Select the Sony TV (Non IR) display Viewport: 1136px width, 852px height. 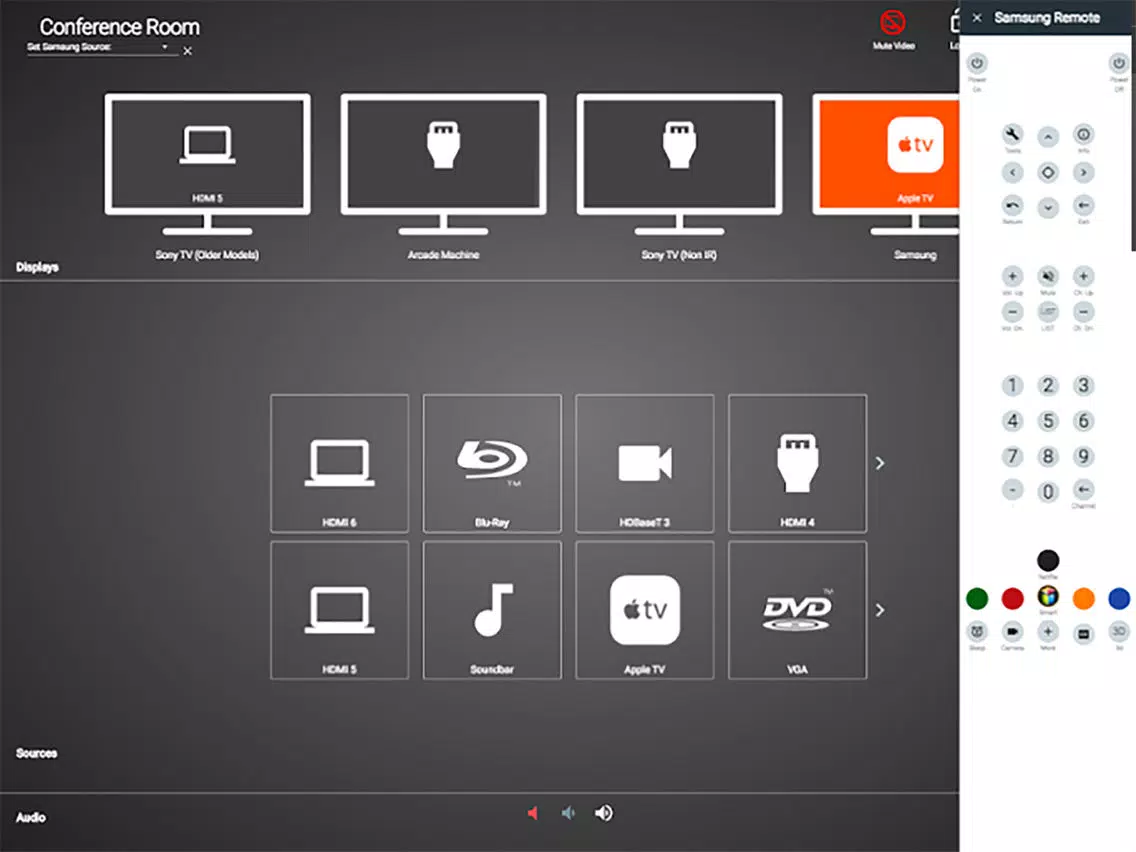point(679,165)
